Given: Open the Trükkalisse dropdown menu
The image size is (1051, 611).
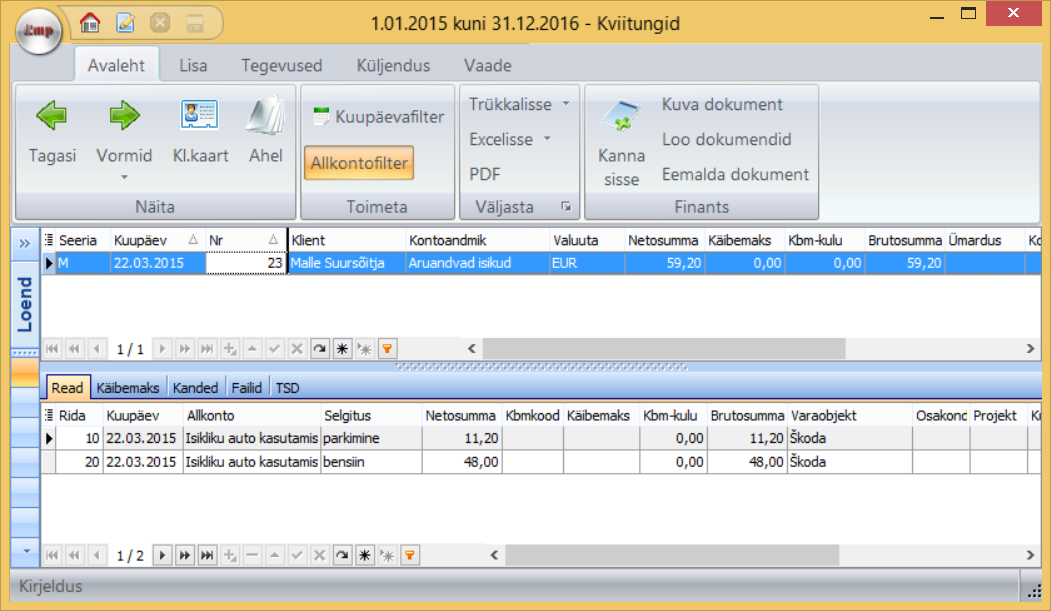Looking at the screenshot, I should [x=519, y=104].
